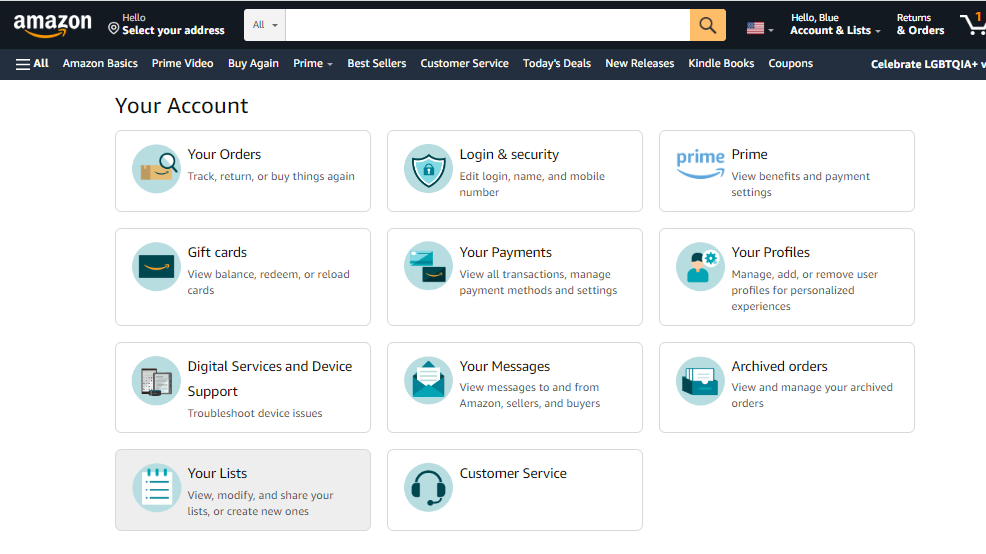Click the 'Your Account' page heading

click(x=182, y=106)
